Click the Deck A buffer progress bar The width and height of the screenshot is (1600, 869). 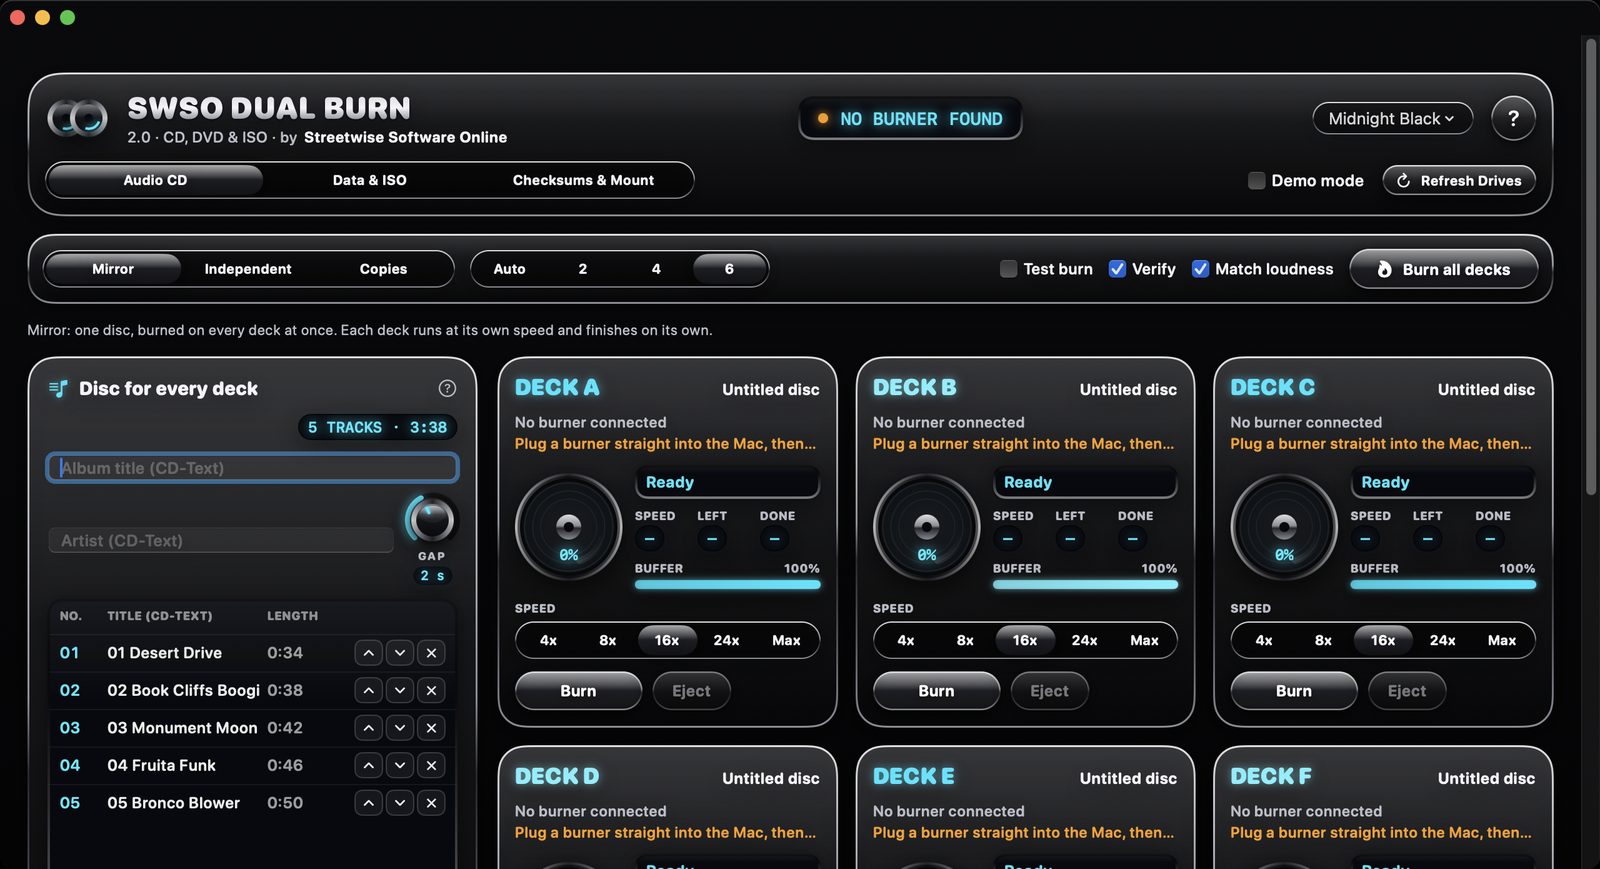tap(727, 585)
